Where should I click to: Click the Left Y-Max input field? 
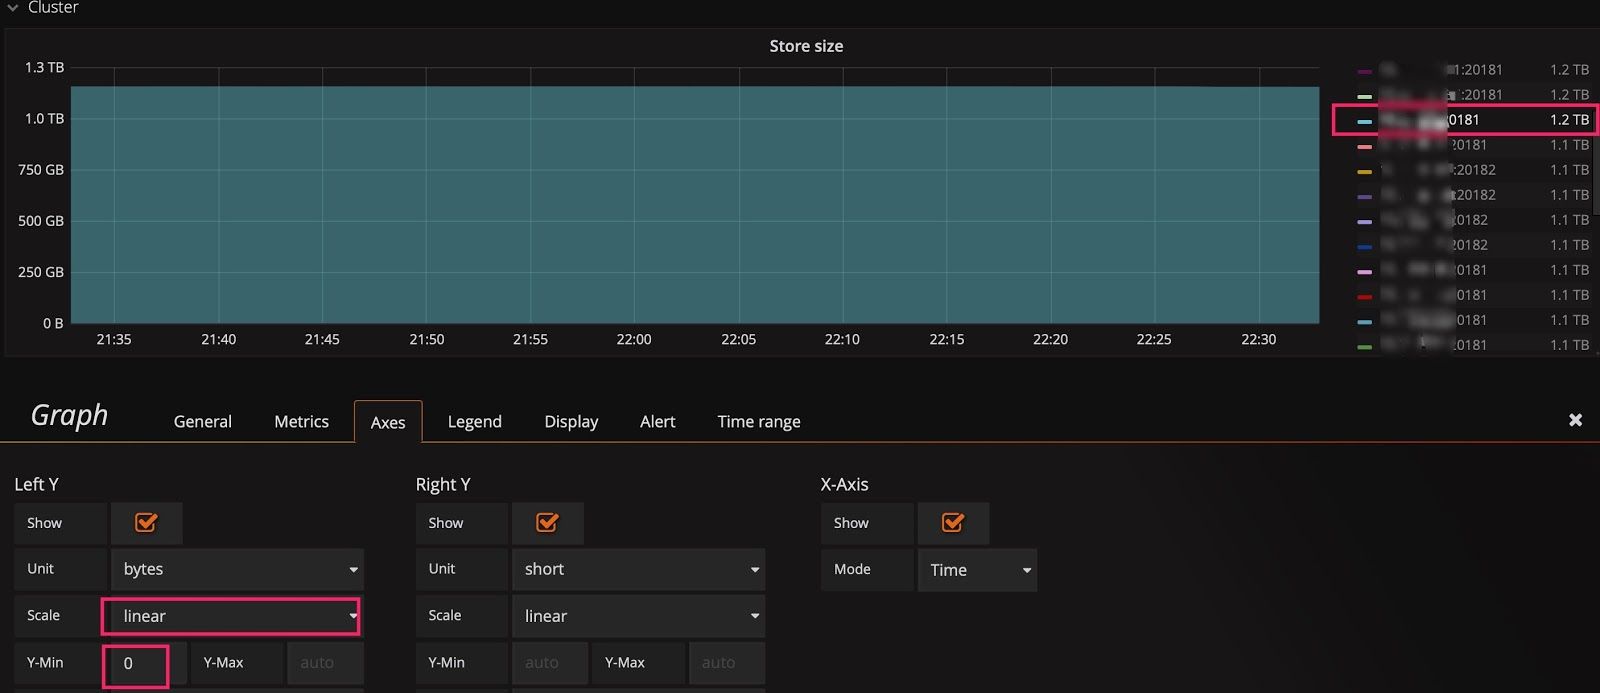coord(325,663)
